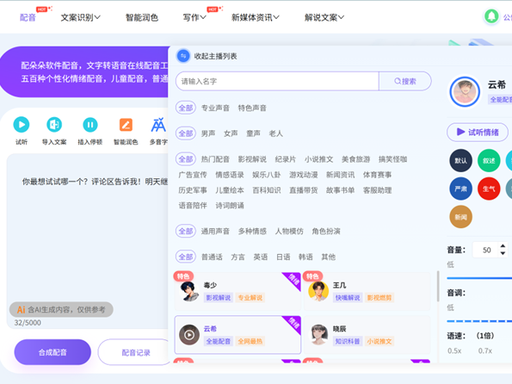This screenshot has width=512, height=384.
Task: Open the 配音 tab in the top navigation
Action: (x=28, y=17)
